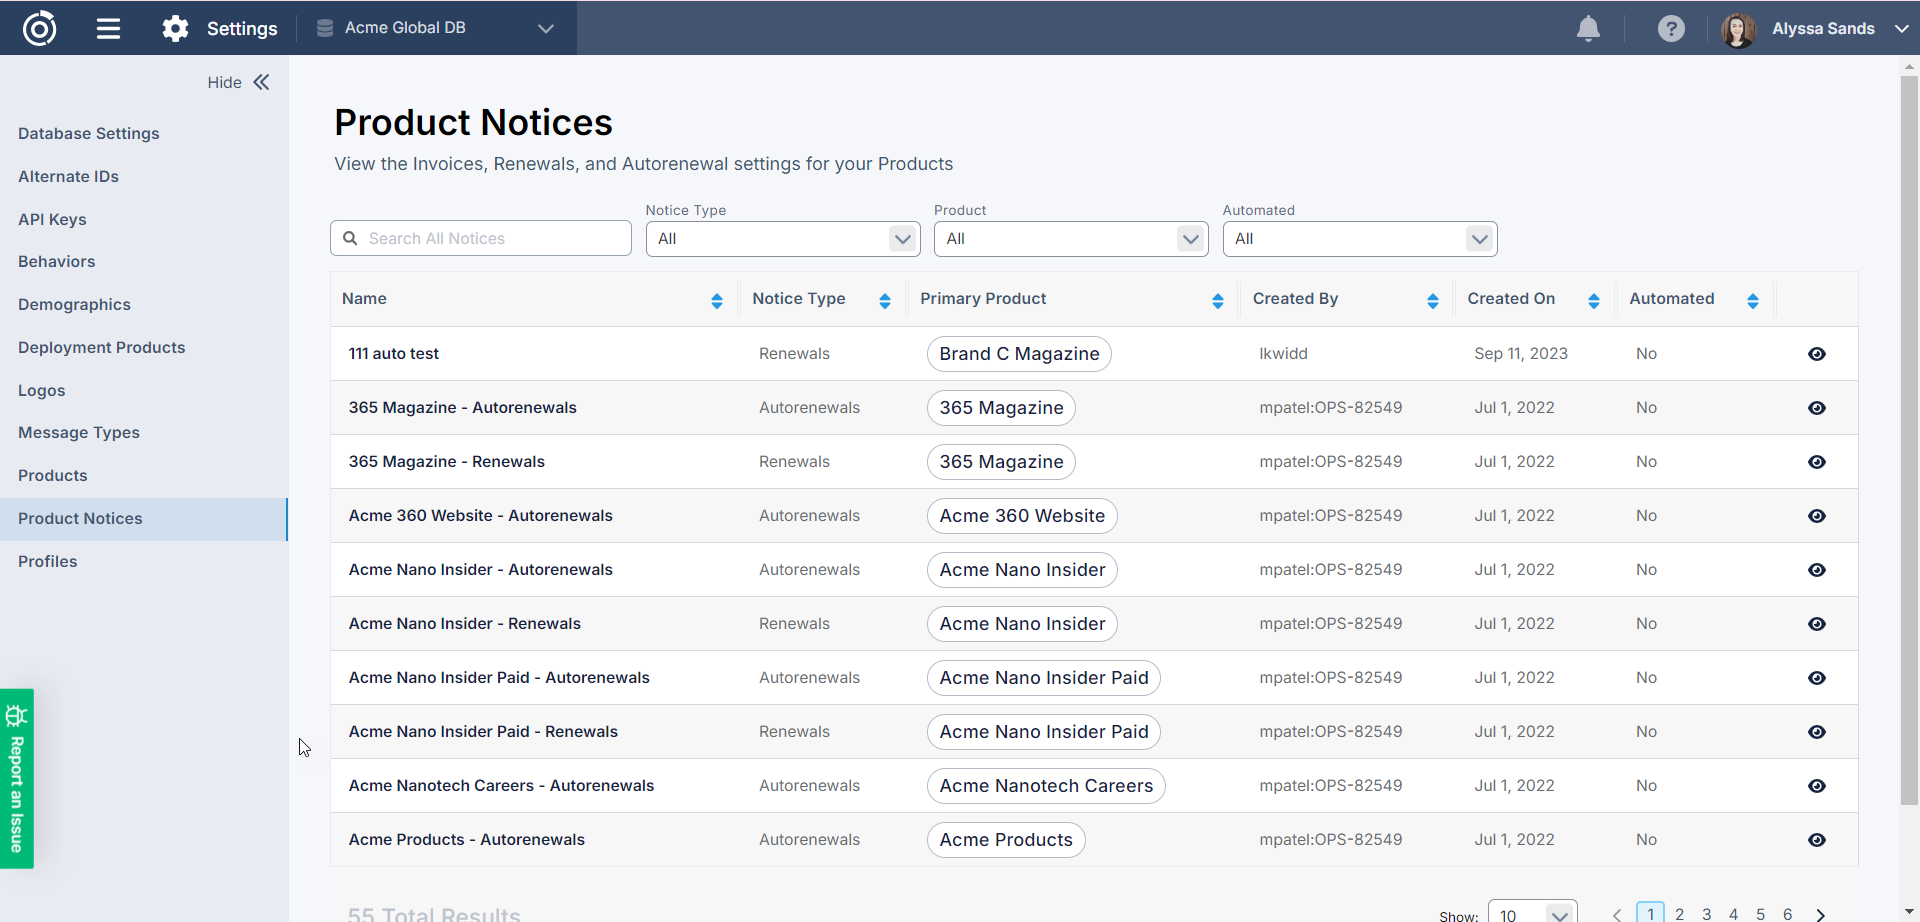
Task: Sort table by Name column arrows
Action: pos(716,300)
